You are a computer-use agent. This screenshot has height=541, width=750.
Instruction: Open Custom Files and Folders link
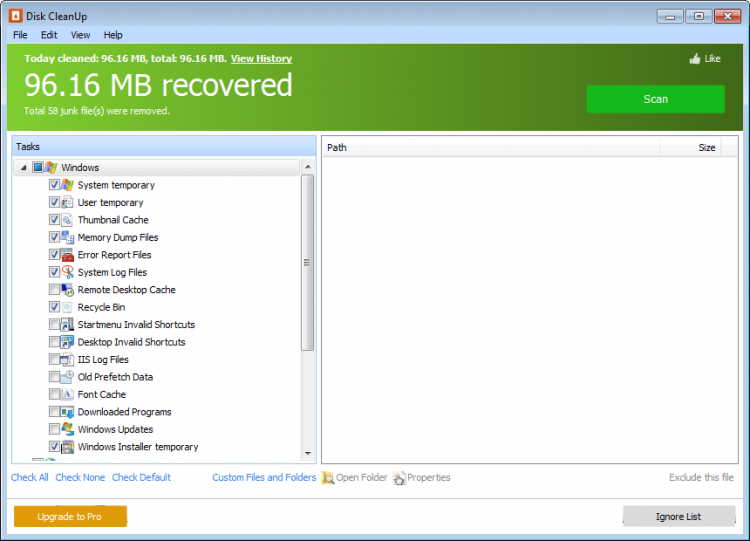(264, 477)
